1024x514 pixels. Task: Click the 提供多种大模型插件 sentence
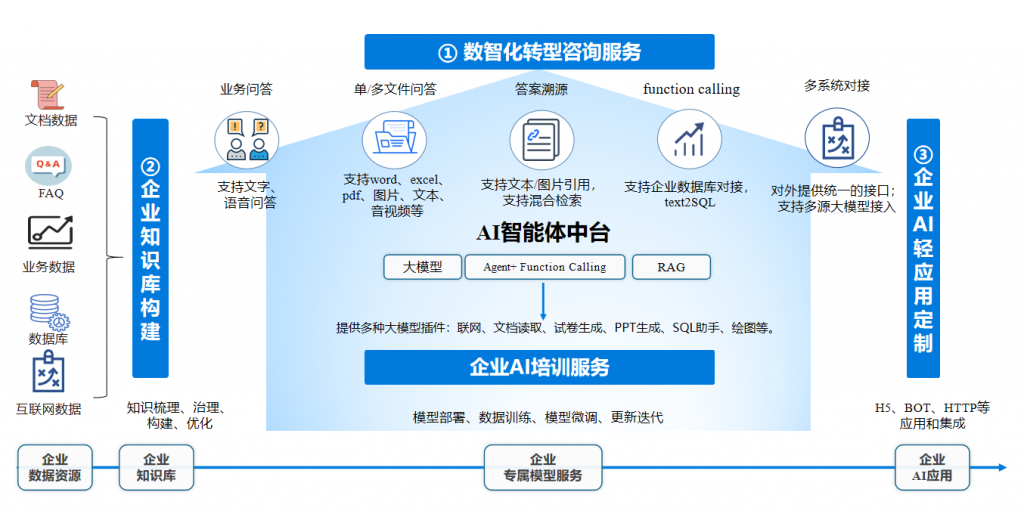point(556,328)
